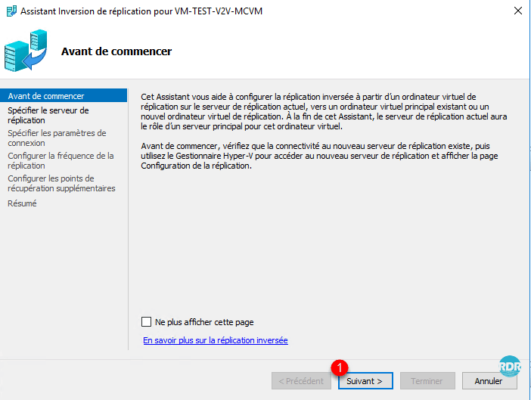Screen dimensions: 531x400
Task: Select 'Avant de commencer' step in sidebar
Action: [x=63, y=96]
